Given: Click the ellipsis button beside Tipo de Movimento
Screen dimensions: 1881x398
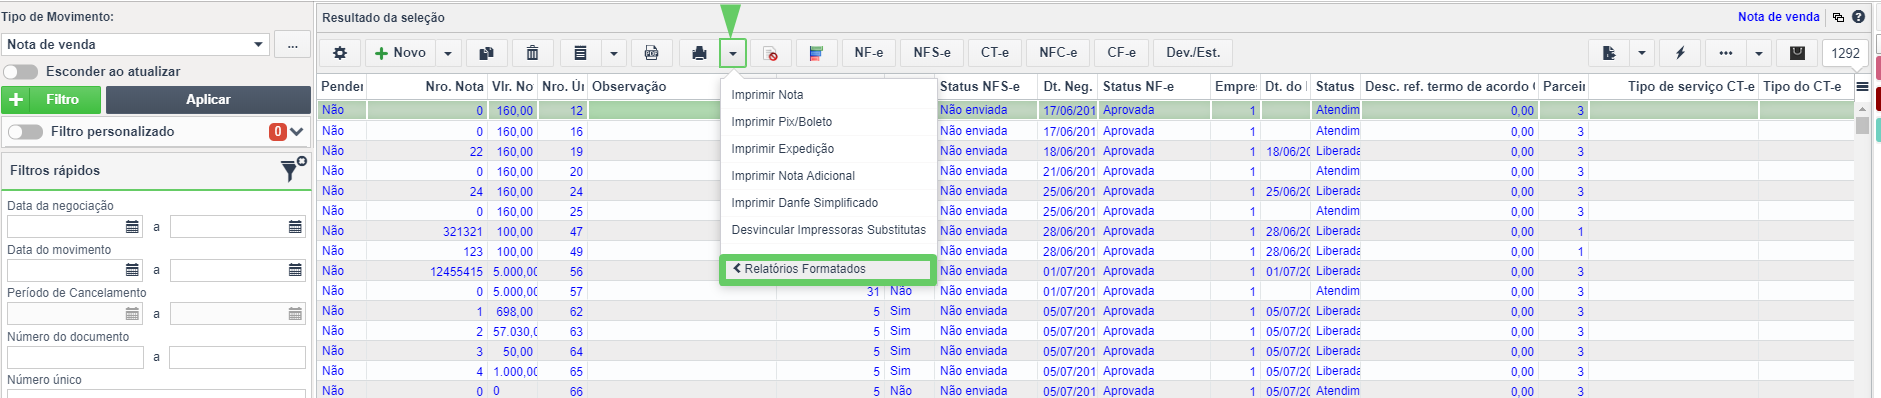Looking at the screenshot, I should (292, 44).
